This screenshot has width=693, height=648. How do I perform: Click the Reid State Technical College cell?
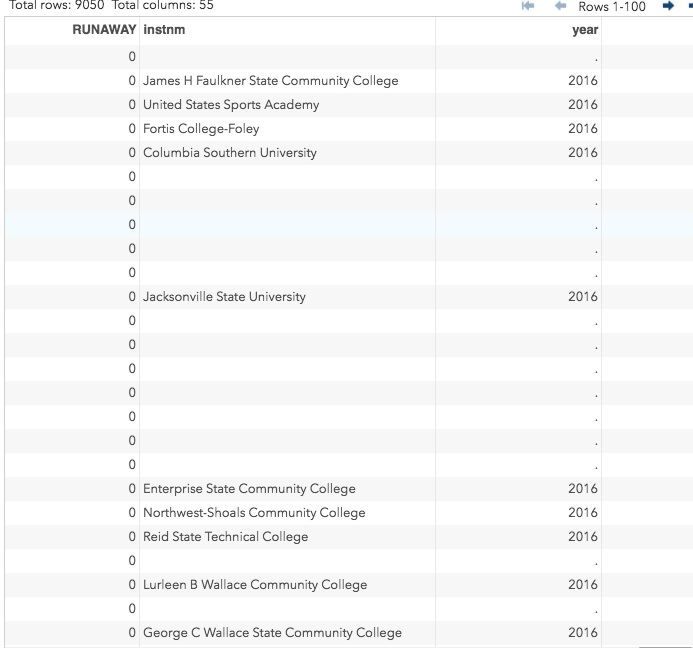click(x=225, y=537)
